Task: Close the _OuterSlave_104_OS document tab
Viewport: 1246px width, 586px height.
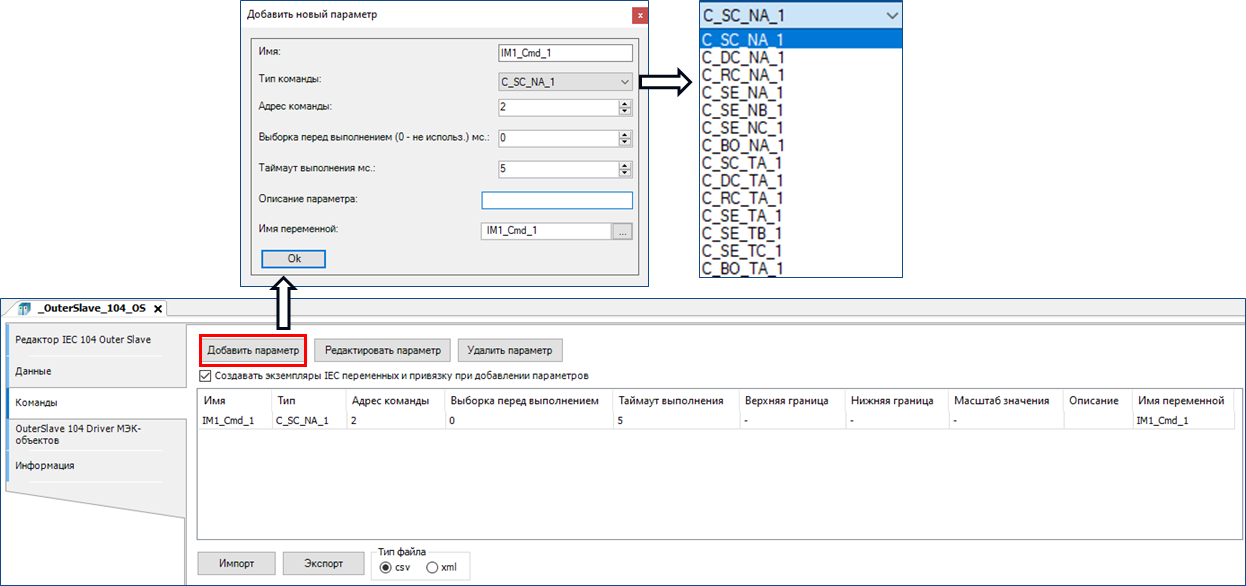Action: click(x=157, y=308)
